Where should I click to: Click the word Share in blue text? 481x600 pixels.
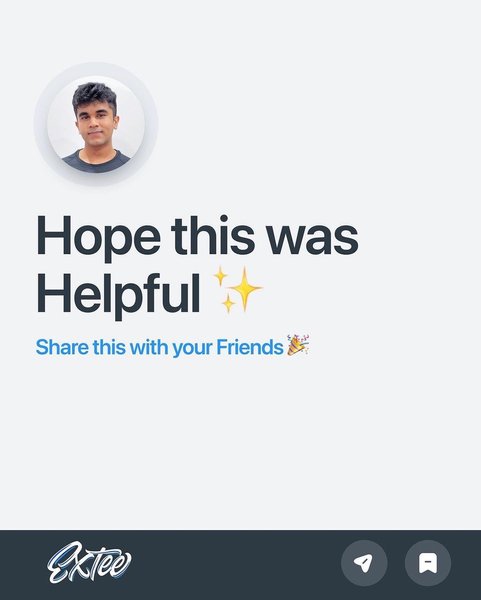point(62,347)
